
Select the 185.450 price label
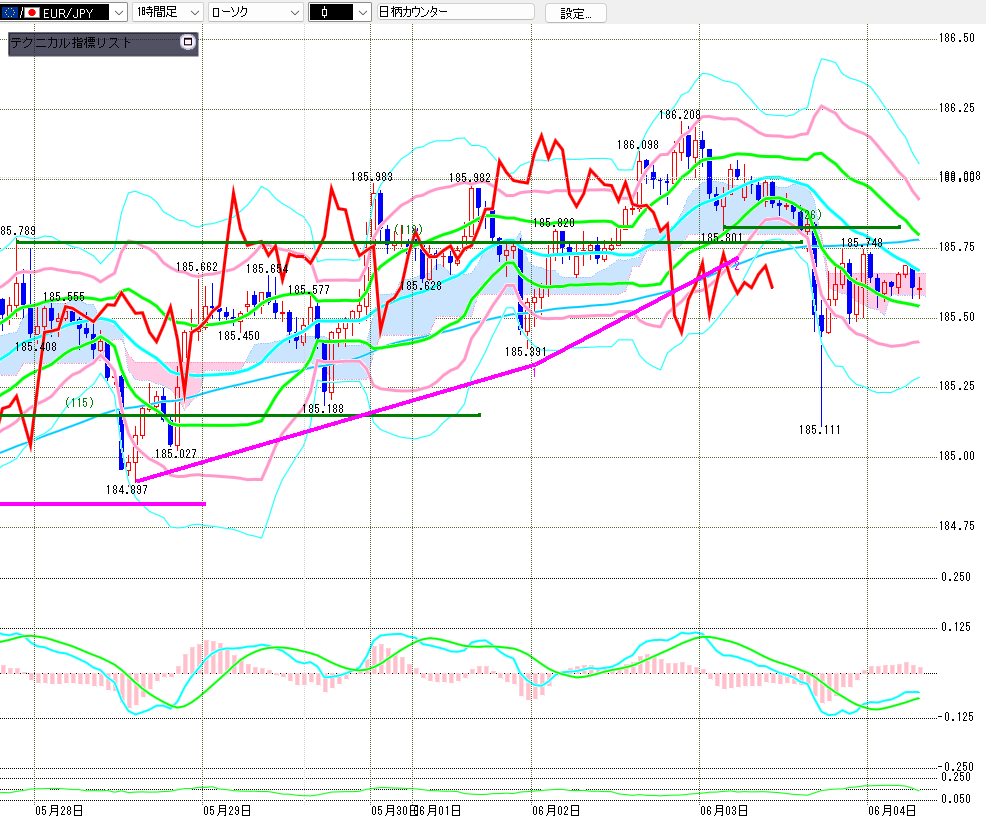click(x=238, y=336)
